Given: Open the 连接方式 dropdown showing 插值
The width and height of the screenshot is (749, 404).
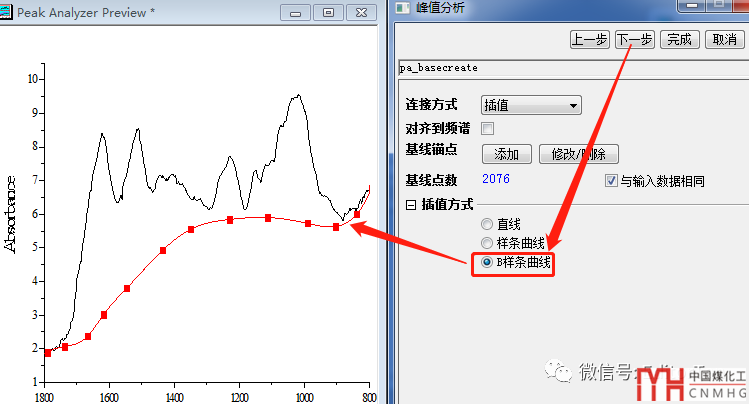Looking at the screenshot, I should (531, 105).
